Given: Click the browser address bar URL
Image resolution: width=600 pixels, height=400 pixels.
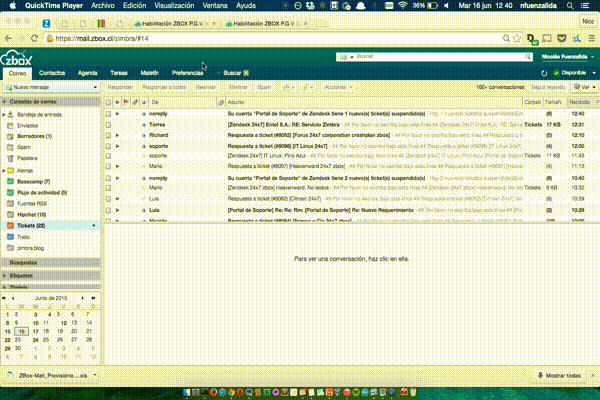Looking at the screenshot, I should [102, 39].
